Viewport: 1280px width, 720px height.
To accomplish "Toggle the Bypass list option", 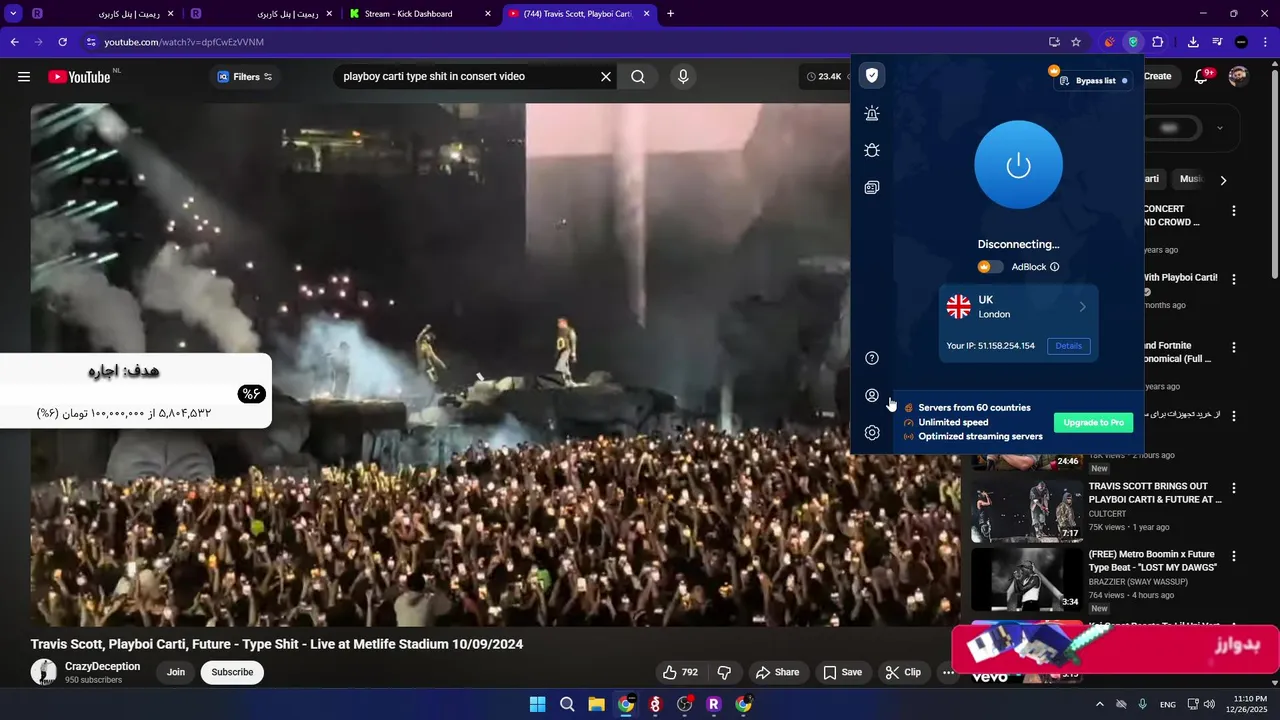I will (x=1093, y=81).
